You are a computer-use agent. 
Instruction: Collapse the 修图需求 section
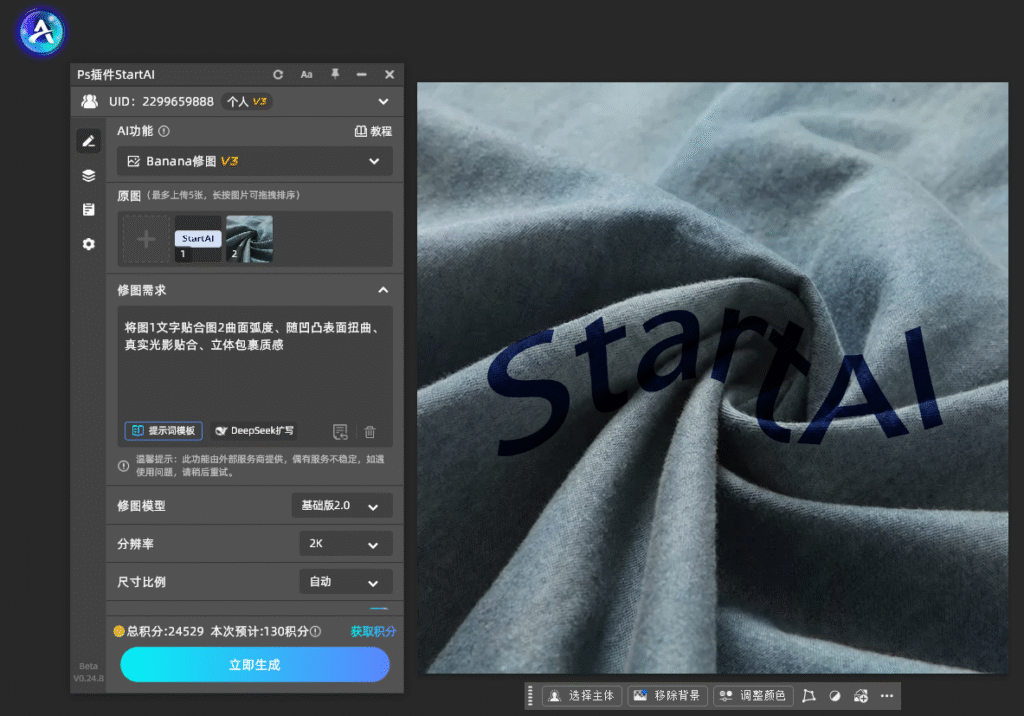pos(383,290)
